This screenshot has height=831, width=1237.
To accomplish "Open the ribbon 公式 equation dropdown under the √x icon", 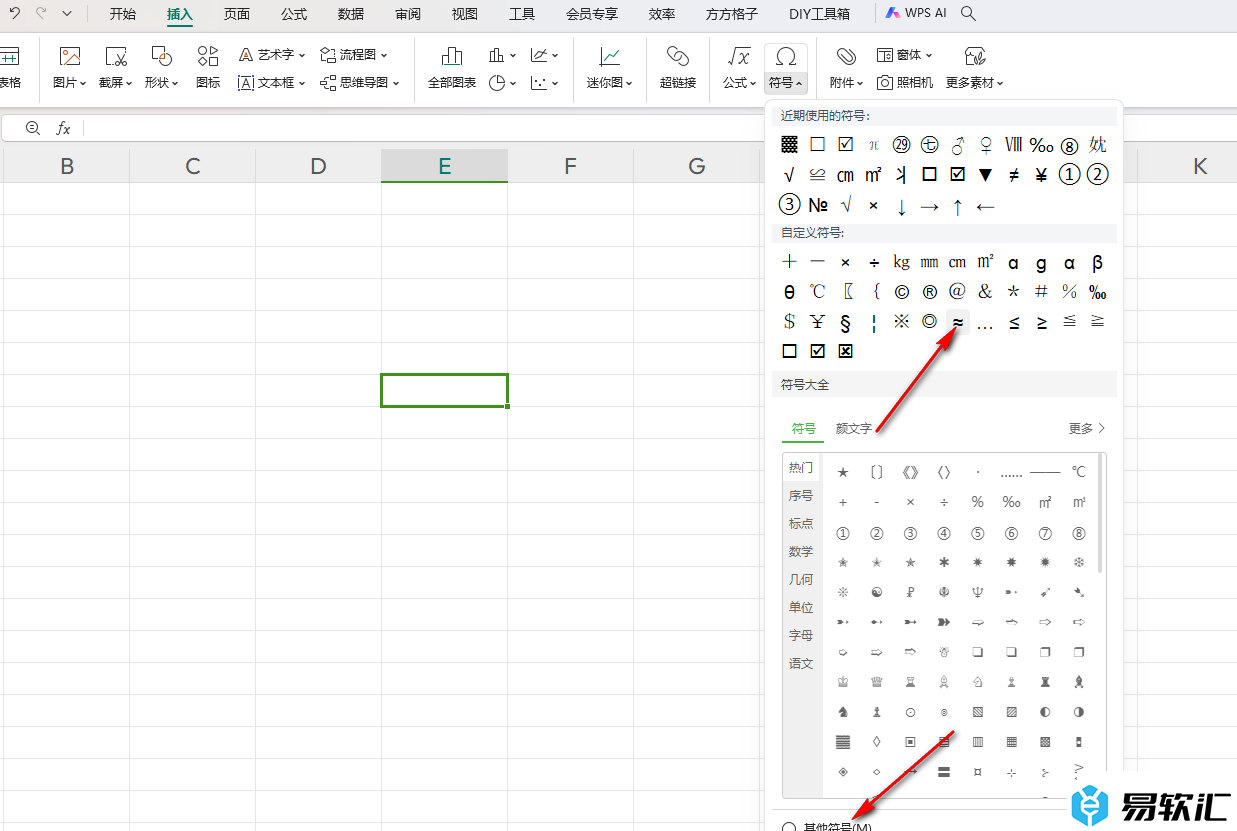I will pyautogui.click(x=739, y=83).
